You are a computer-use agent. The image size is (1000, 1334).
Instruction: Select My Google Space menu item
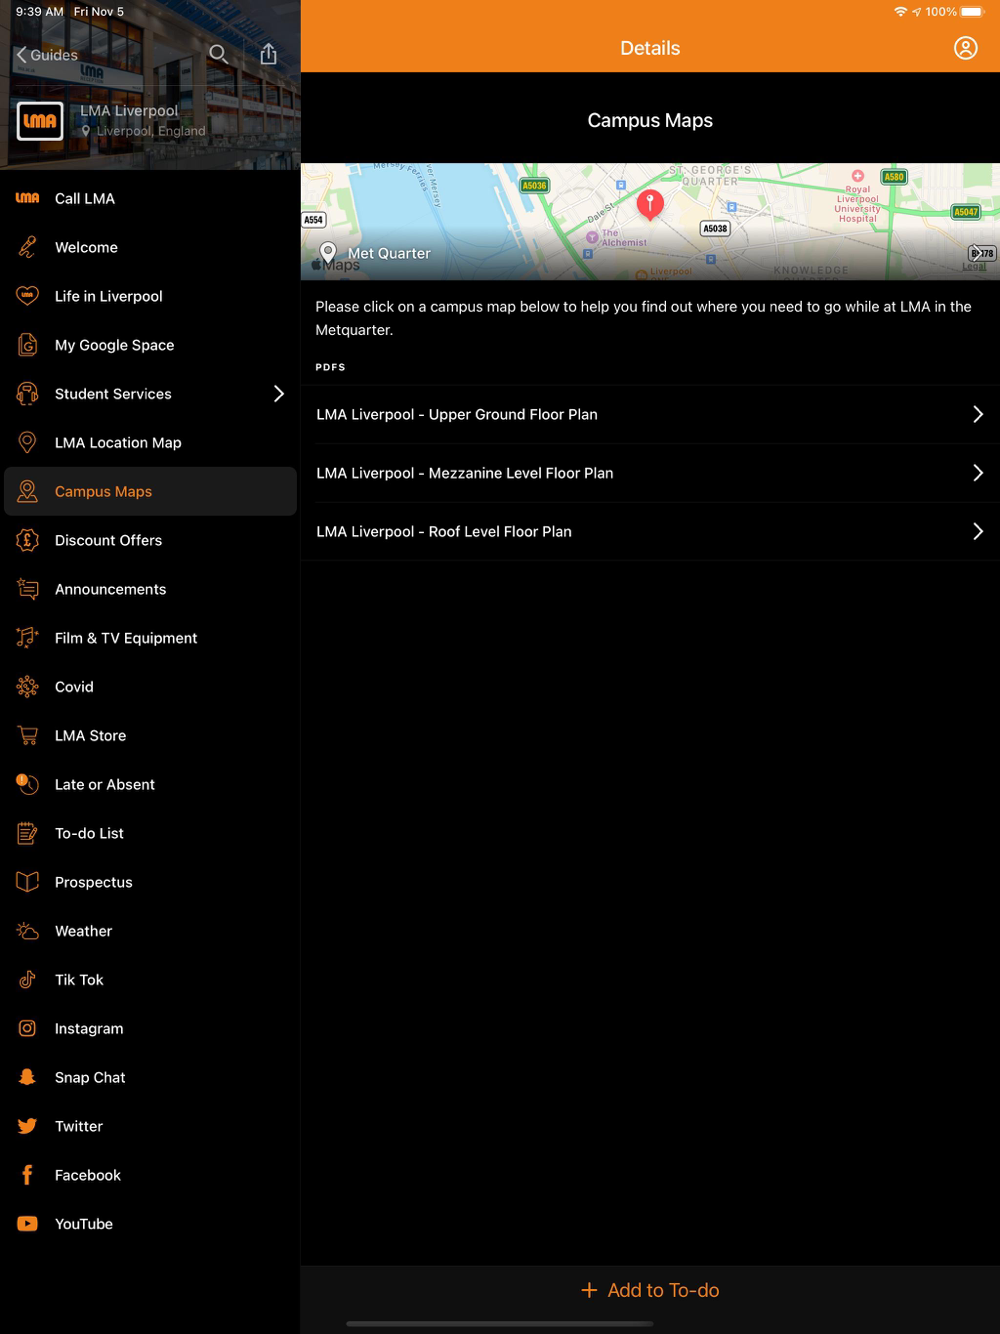pos(150,345)
